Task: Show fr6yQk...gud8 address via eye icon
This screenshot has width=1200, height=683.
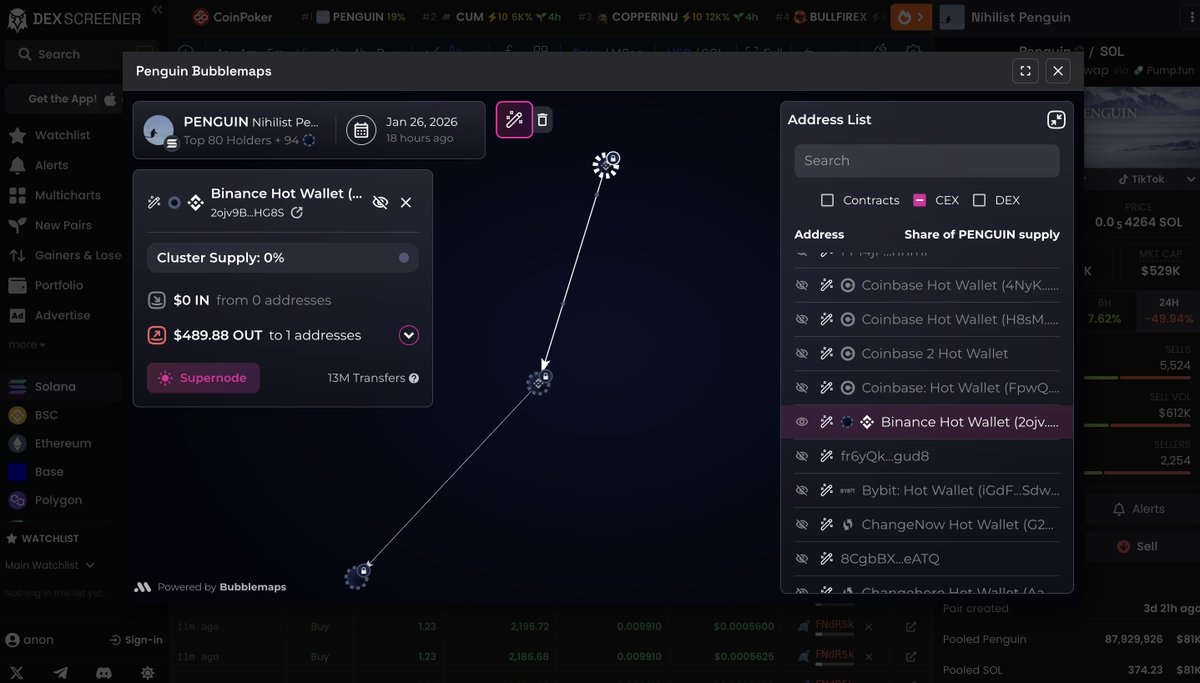Action: tap(802, 456)
